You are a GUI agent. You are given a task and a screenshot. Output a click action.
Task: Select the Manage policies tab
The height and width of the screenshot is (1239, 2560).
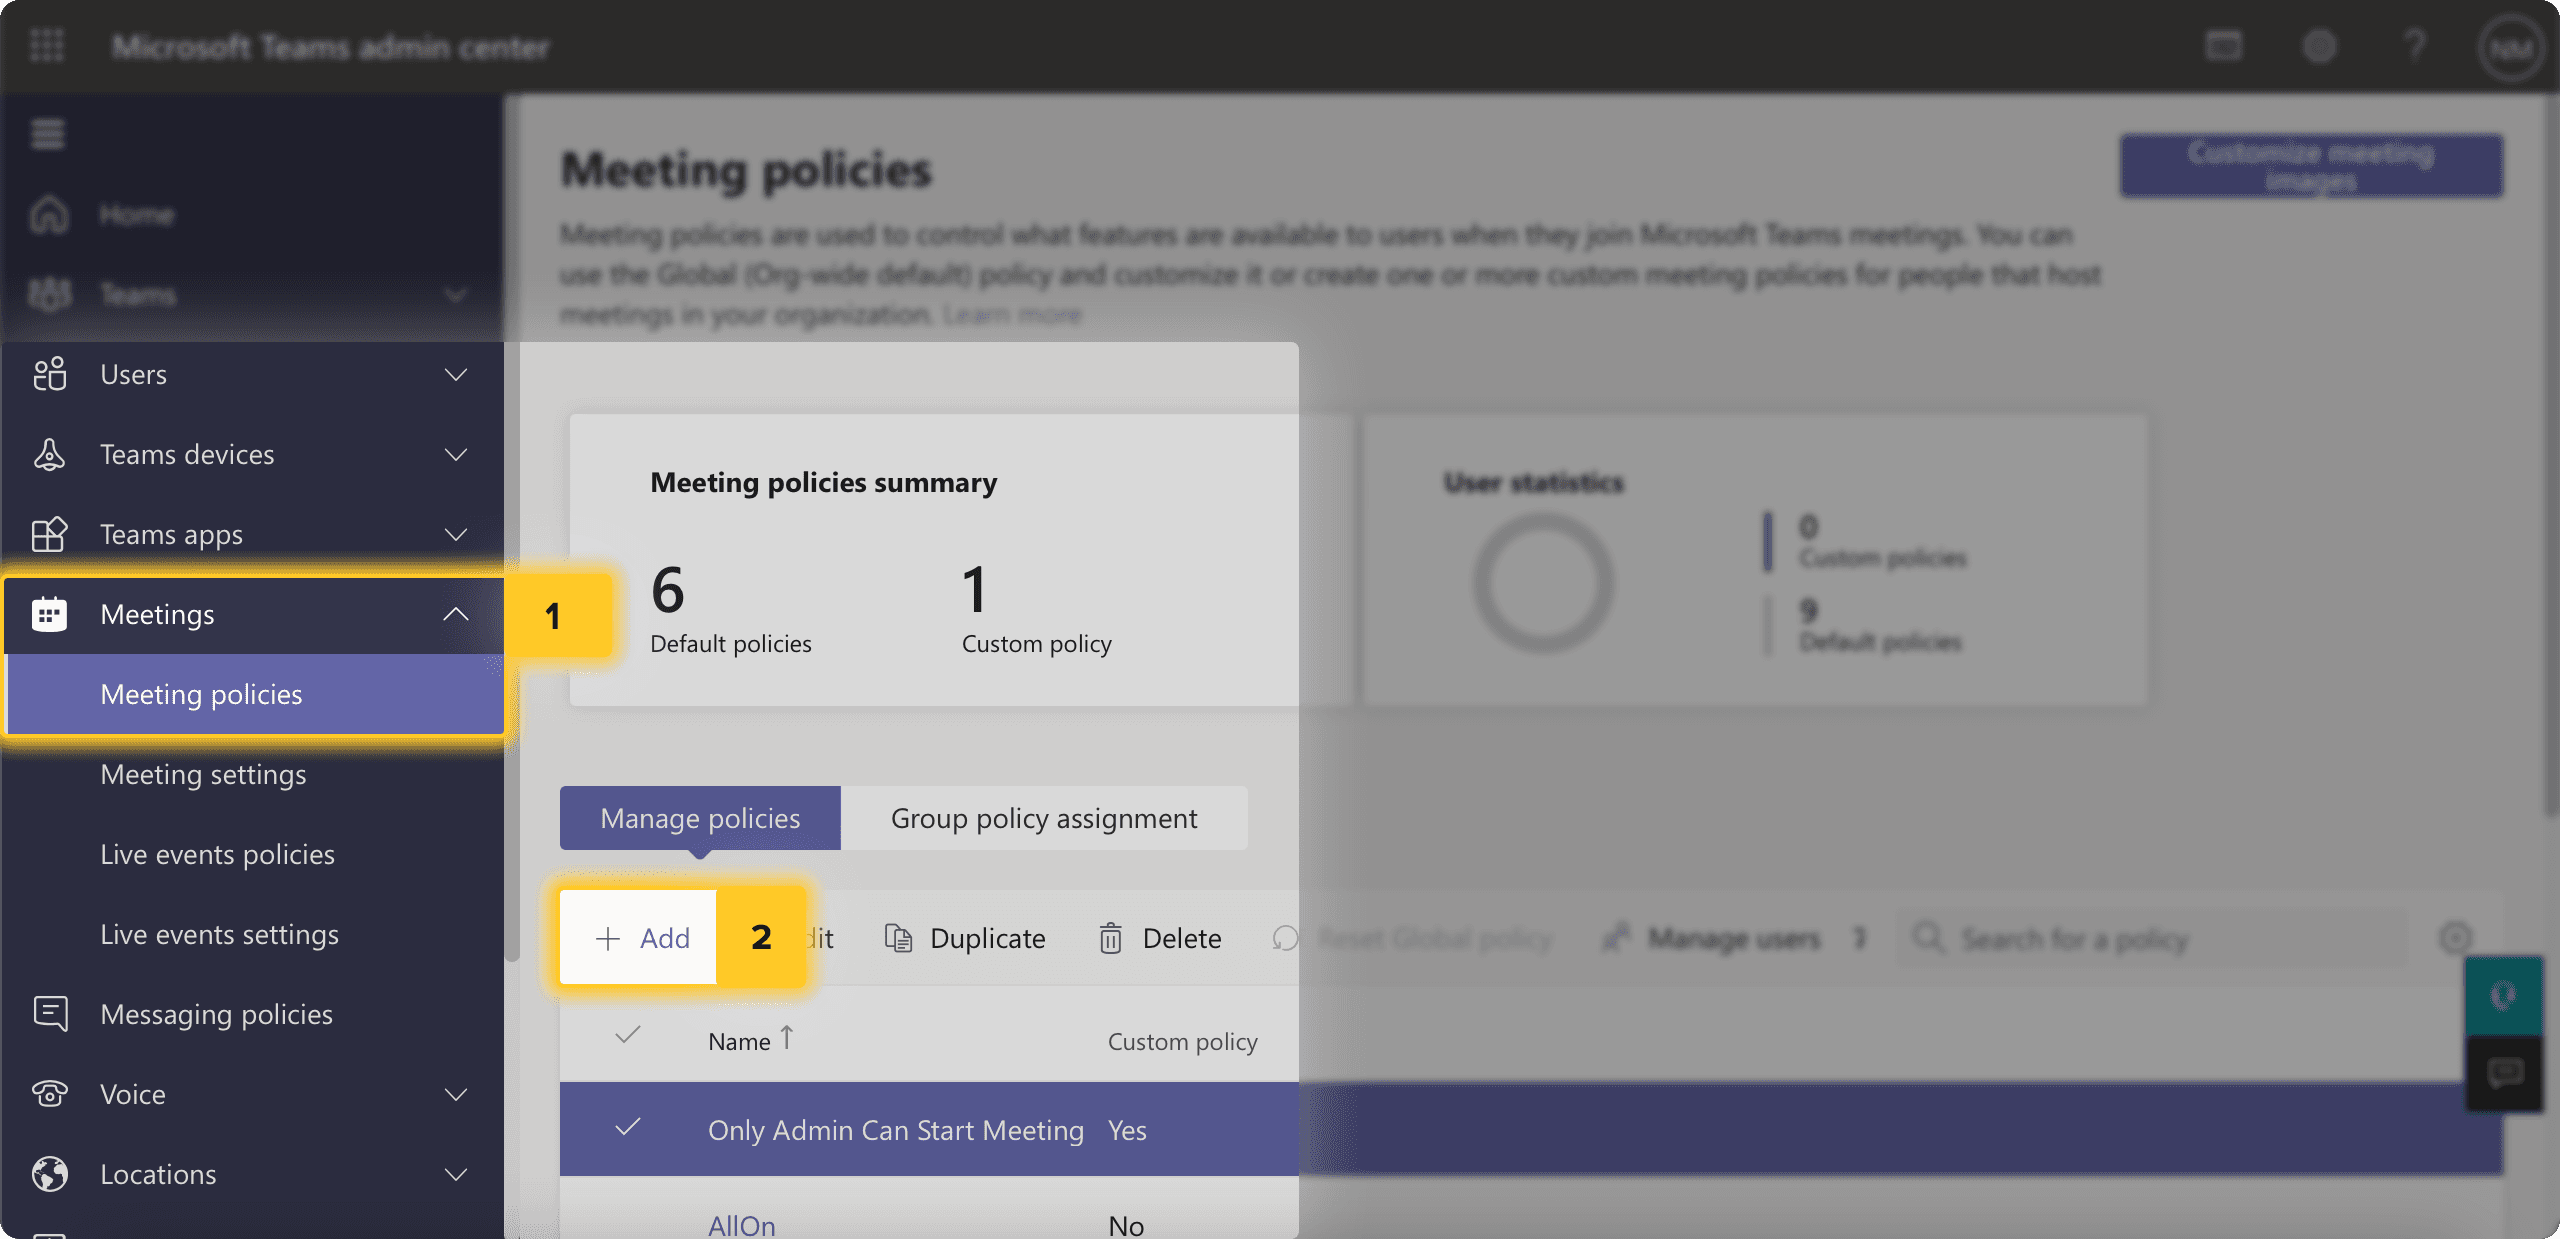tap(699, 816)
